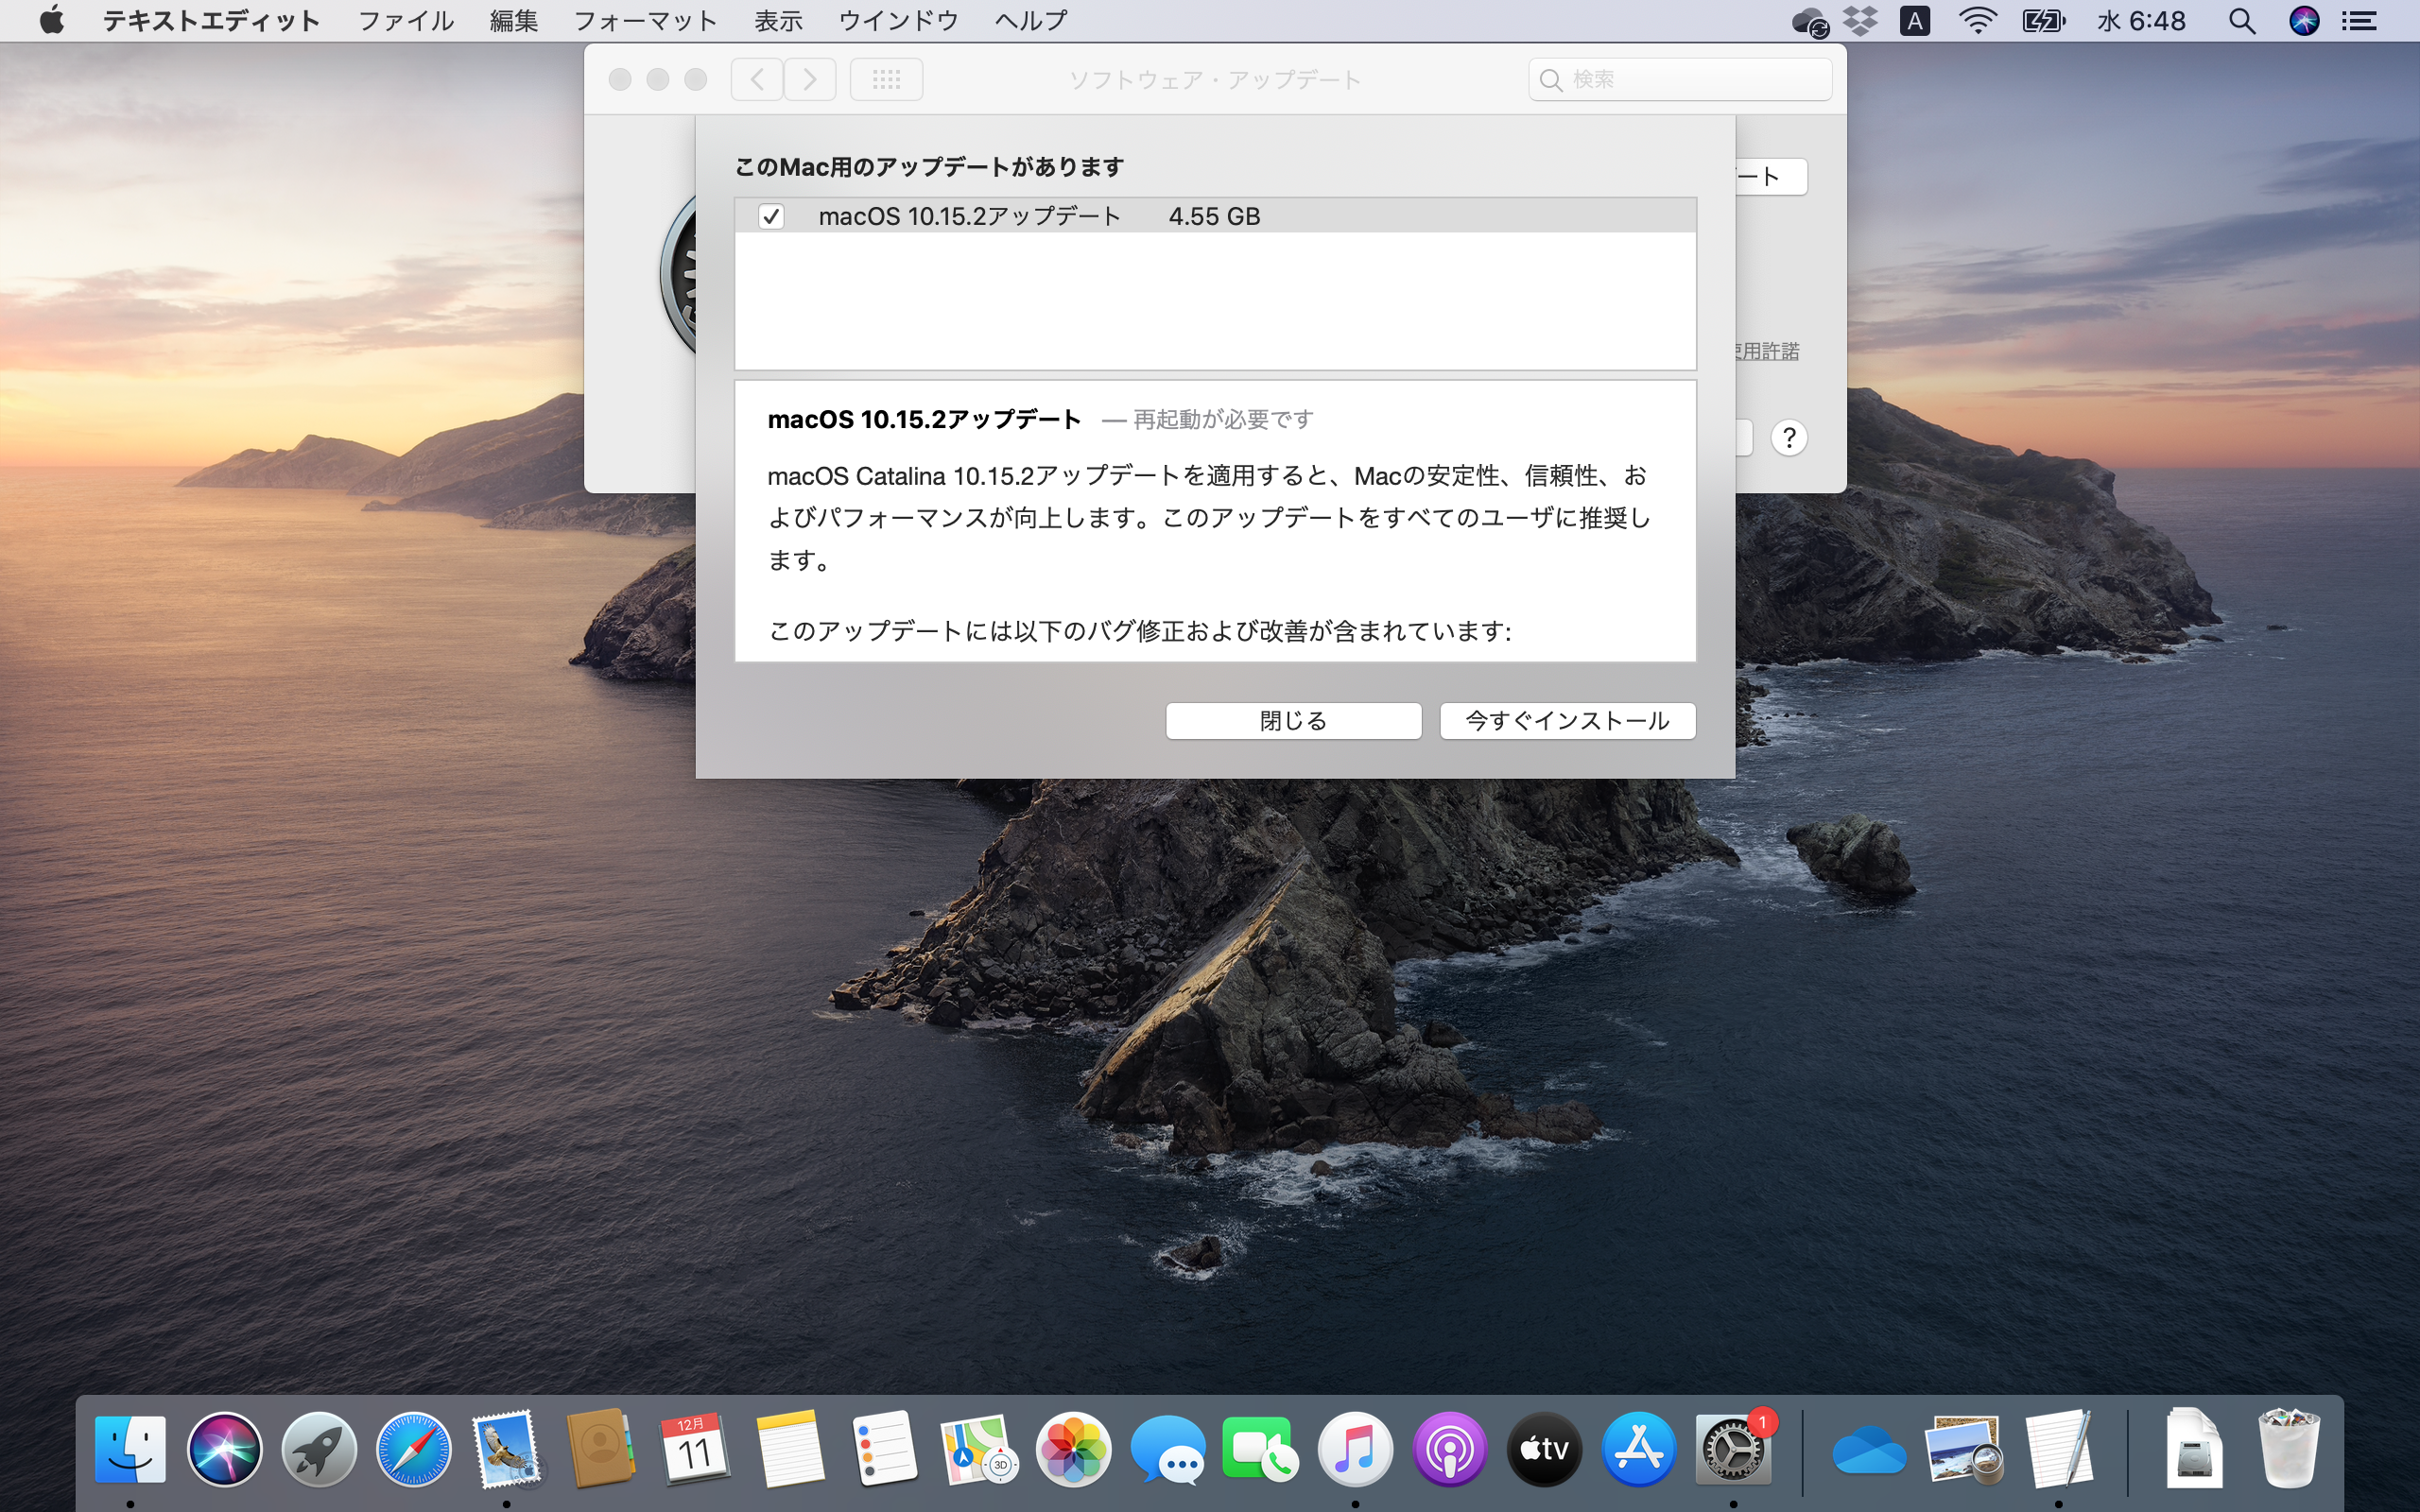The image size is (2420, 1512).
Task: Click the 検索 search field
Action: 1678,79
